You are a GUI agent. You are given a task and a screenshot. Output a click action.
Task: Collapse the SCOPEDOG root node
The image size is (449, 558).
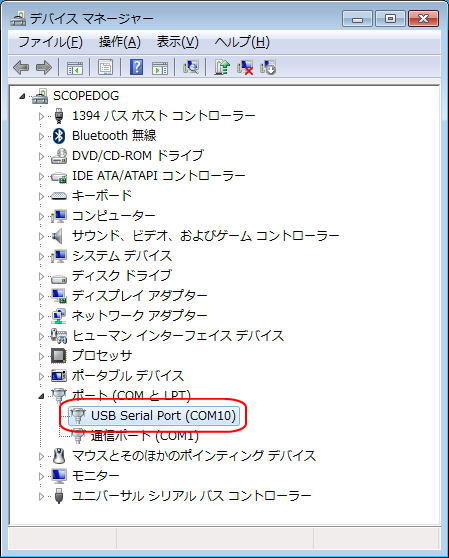22,96
